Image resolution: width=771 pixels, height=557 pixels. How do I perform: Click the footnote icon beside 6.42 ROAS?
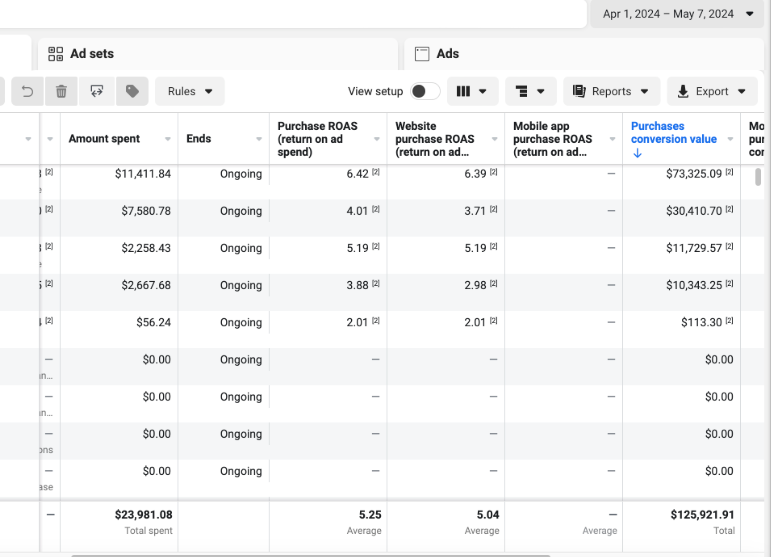(x=376, y=173)
